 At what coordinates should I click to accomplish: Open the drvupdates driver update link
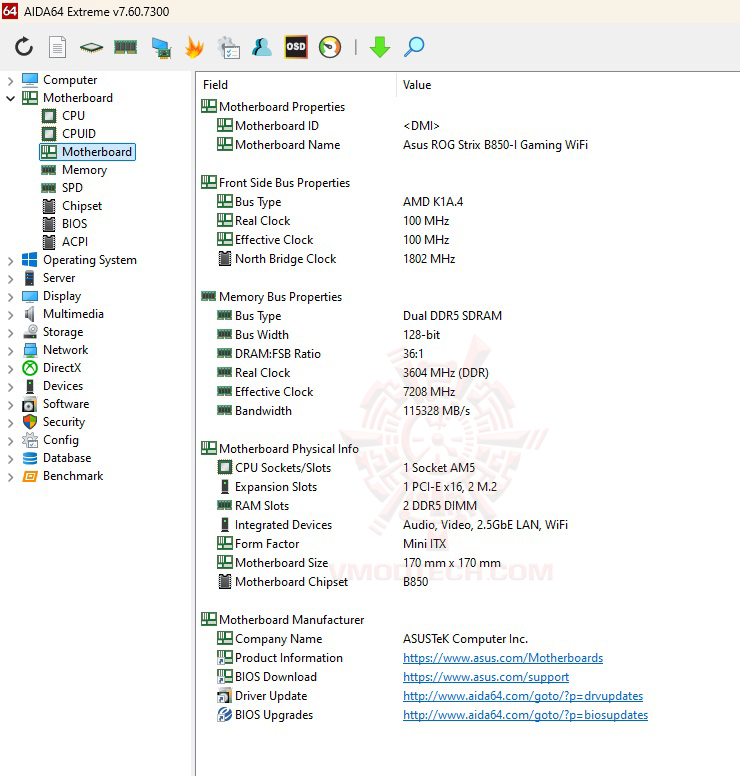pyautogui.click(x=523, y=696)
